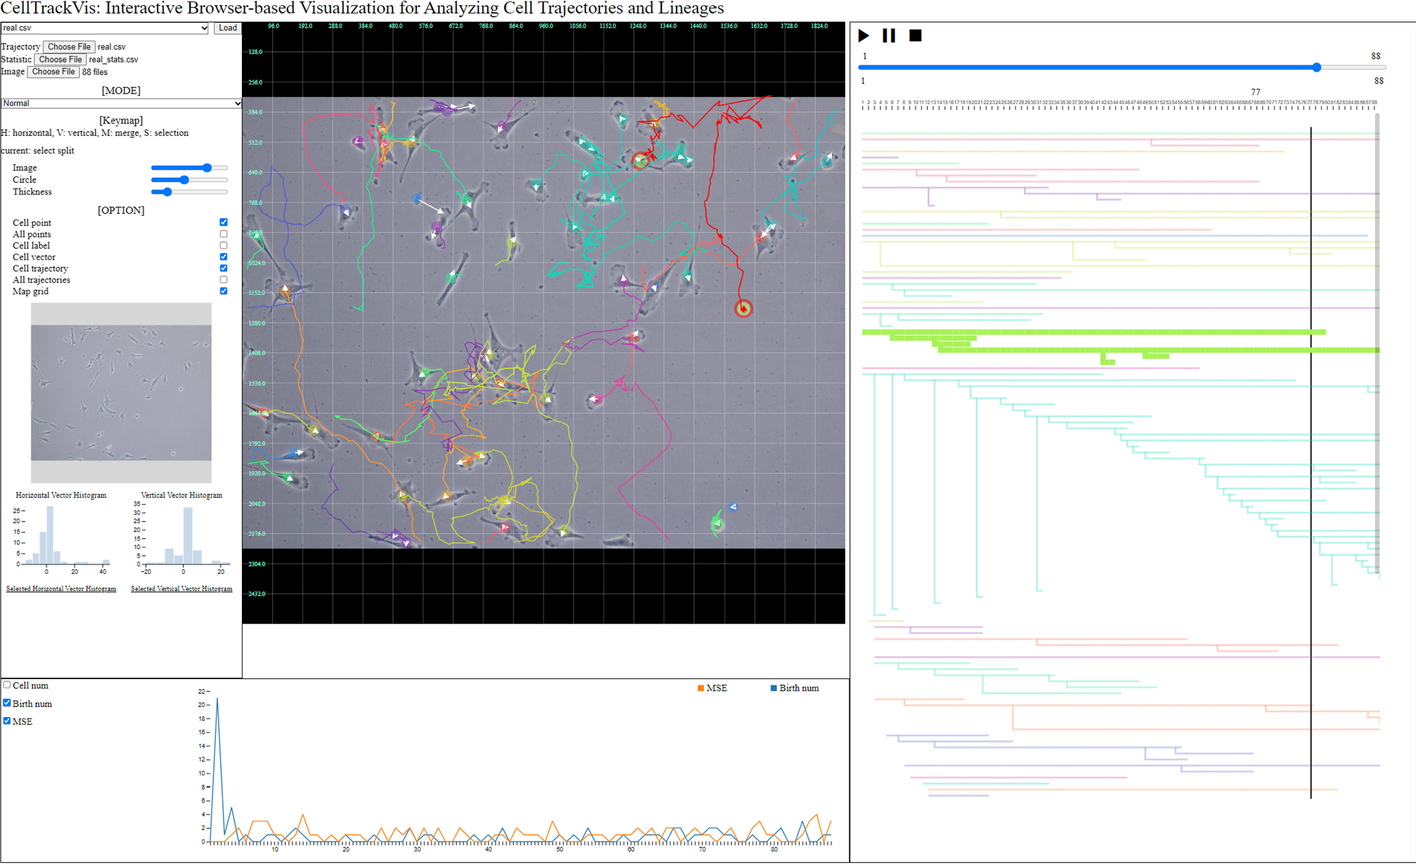Click the [Keymap] heading text
Screen dimensions: 1416x865
121,120
